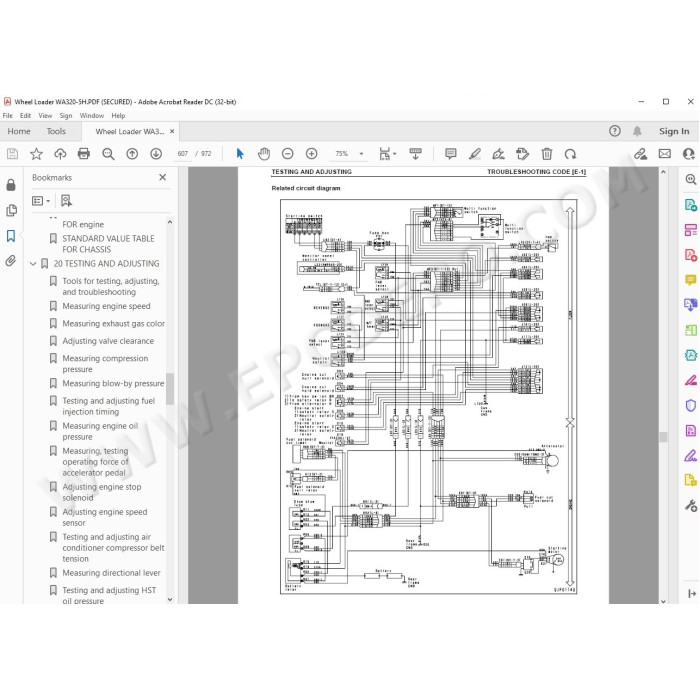Image resolution: width=700 pixels, height=700 pixels.
Task: Open the File menu
Action: tap(8, 116)
